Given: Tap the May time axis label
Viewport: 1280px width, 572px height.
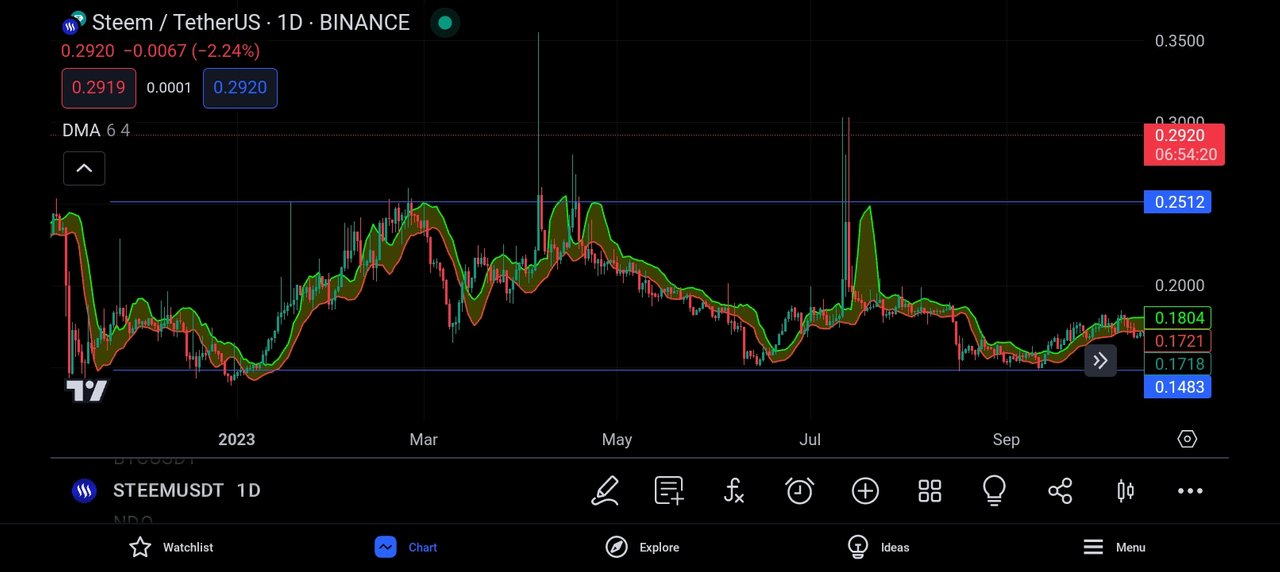Looking at the screenshot, I should 617,439.
